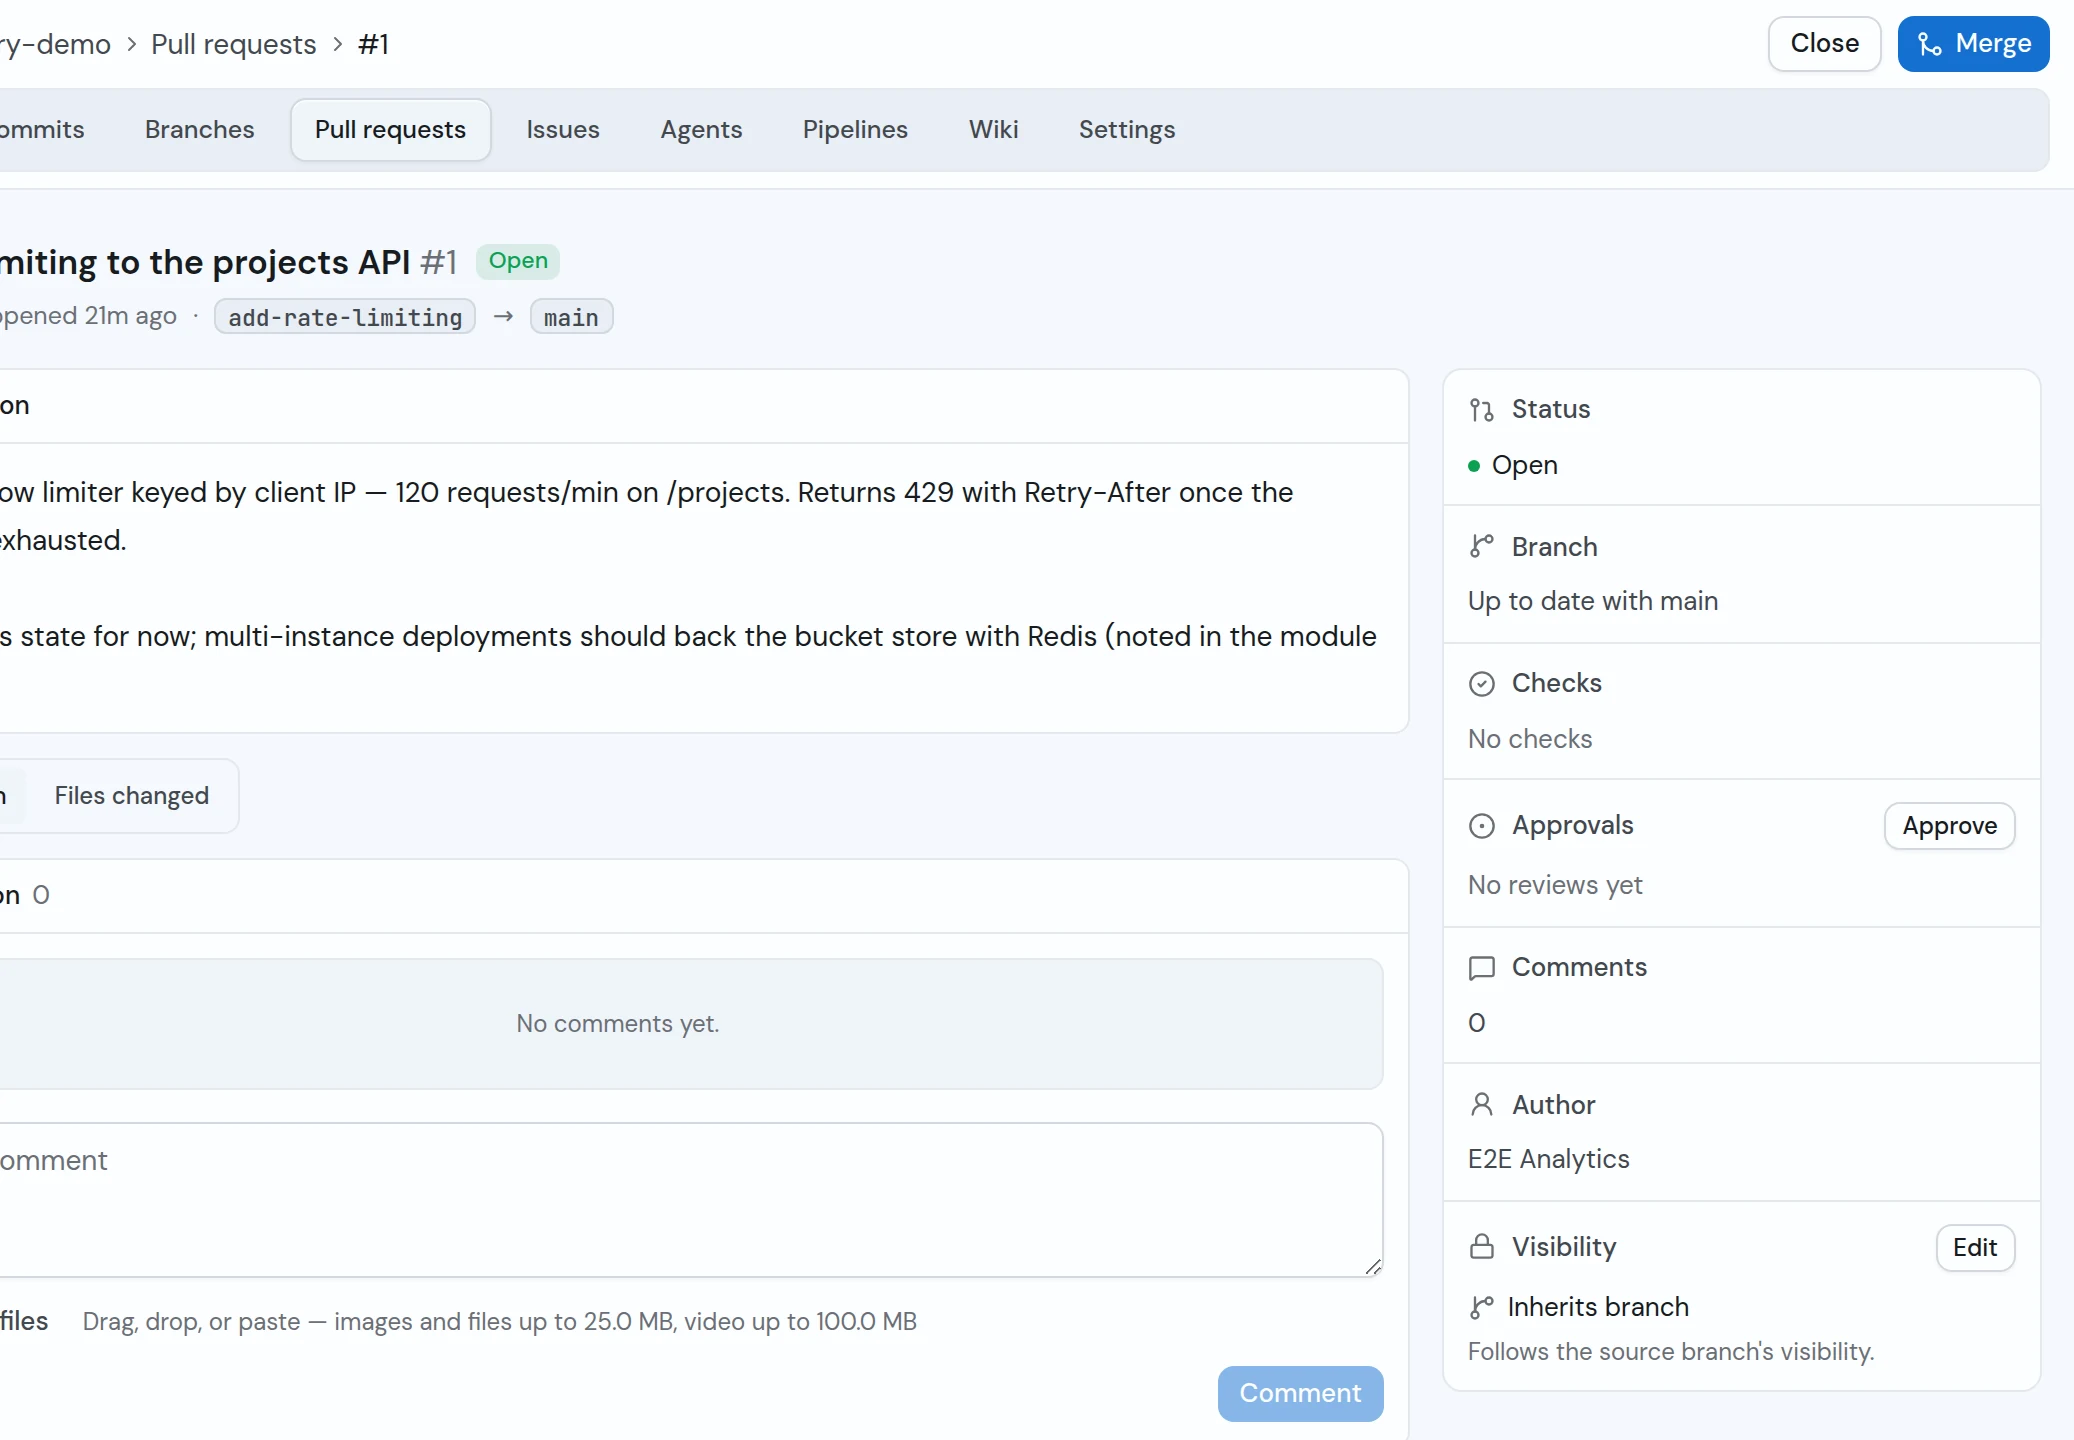Open the Agents tab

pyautogui.click(x=701, y=130)
